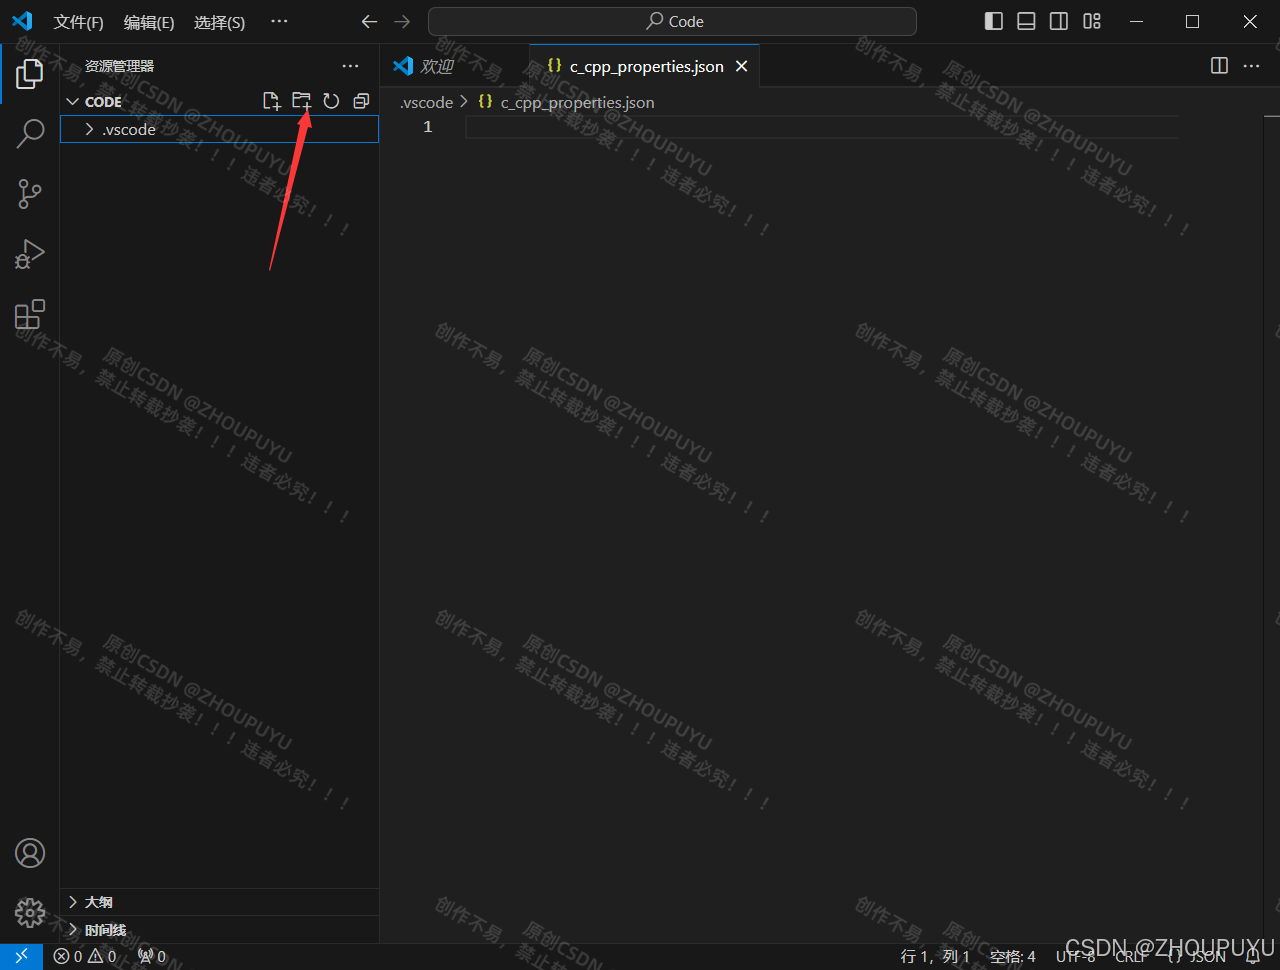Expand the 大纲 outline section
The height and width of the screenshot is (970, 1280).
coord(220,902)
